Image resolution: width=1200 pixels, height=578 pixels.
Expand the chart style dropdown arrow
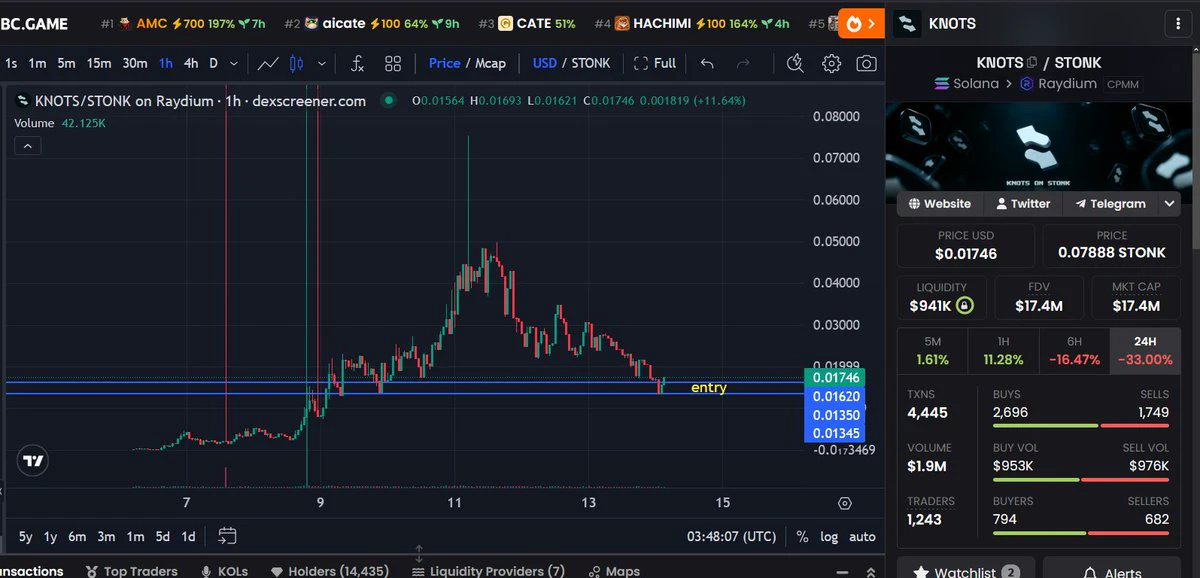coord(320,63)
